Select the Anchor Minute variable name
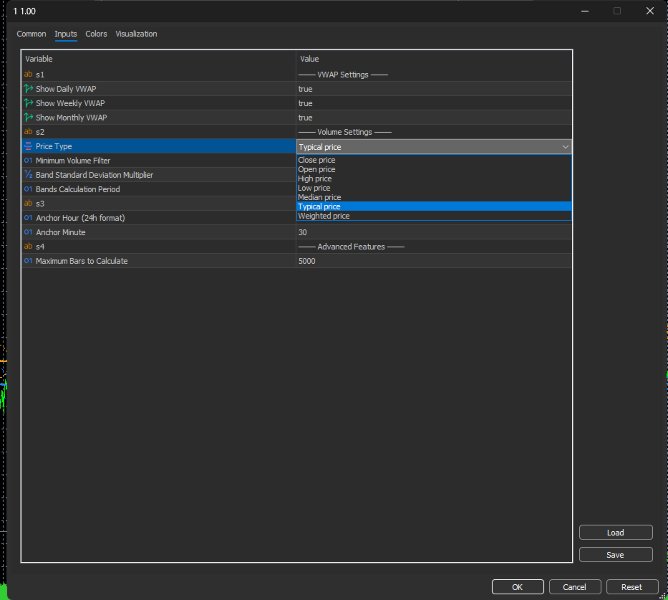The height and width of the screenshot is (600, 668). [x=60, y=232]
